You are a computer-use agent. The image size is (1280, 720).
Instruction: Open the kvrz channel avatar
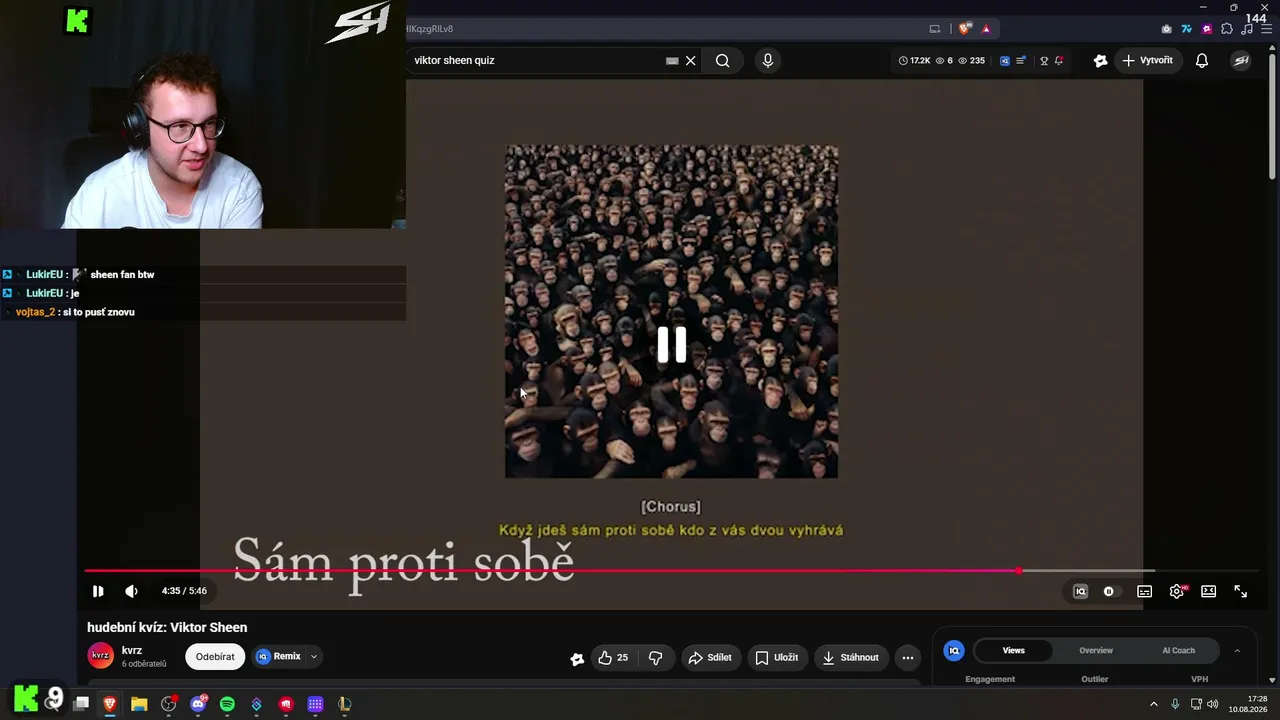point(101,656)
